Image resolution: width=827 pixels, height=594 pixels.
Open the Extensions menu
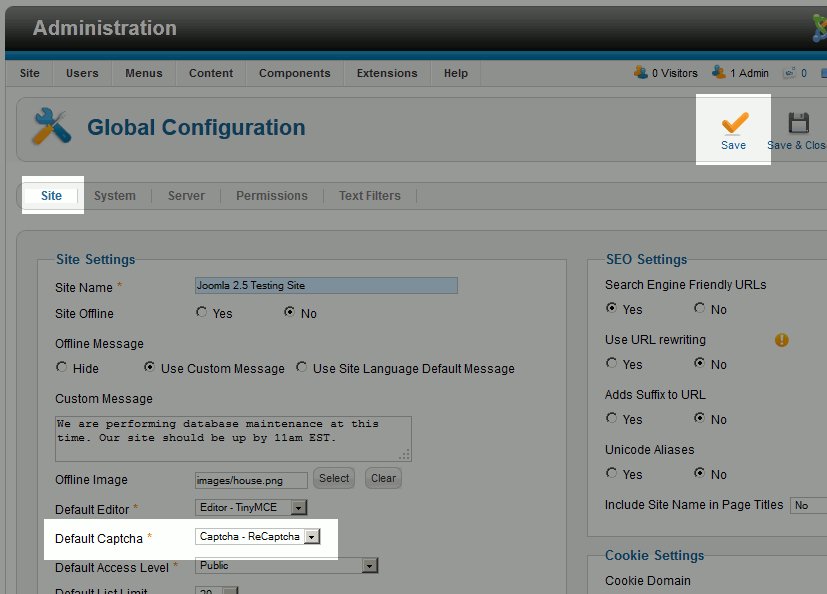click(387, 73)
